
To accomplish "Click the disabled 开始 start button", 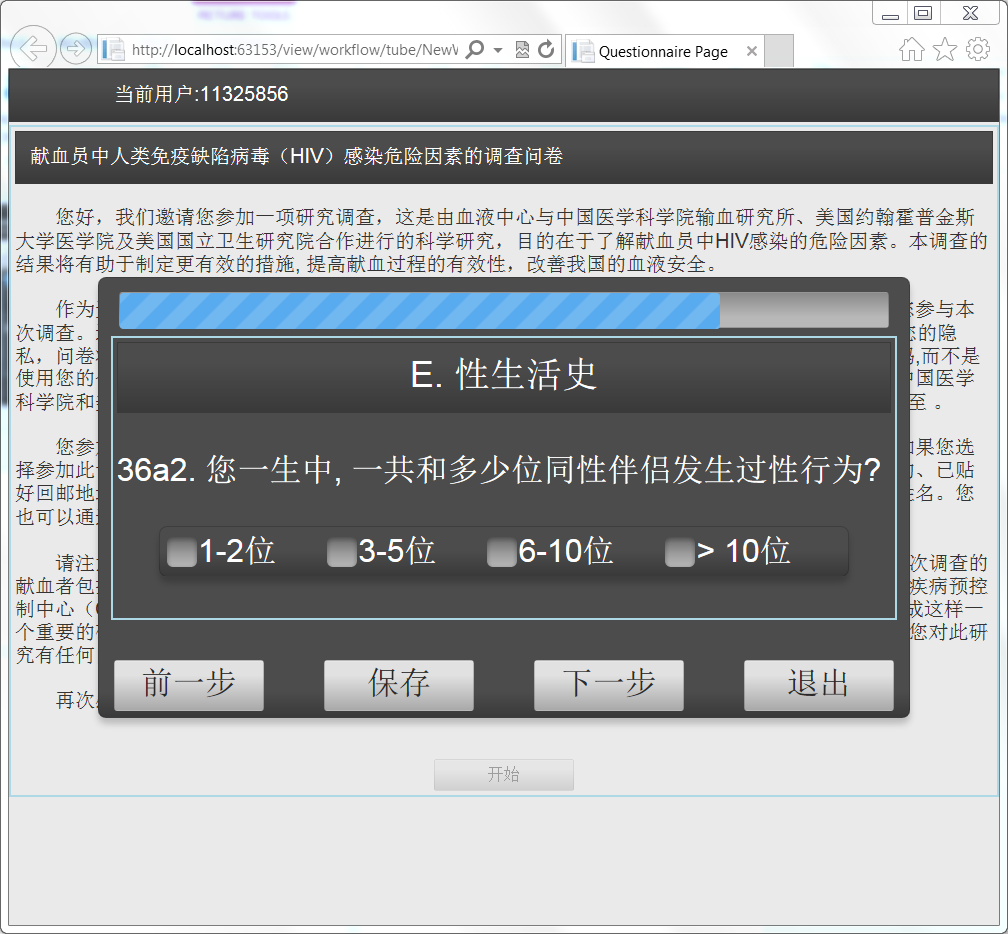I will (x=504, y=775).
